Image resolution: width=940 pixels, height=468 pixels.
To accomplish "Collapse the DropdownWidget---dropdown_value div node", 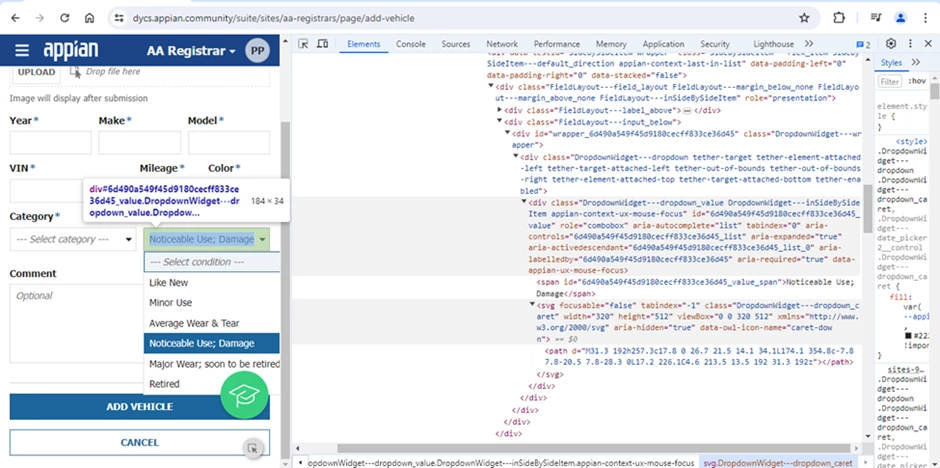I will [x=524, y=202].
